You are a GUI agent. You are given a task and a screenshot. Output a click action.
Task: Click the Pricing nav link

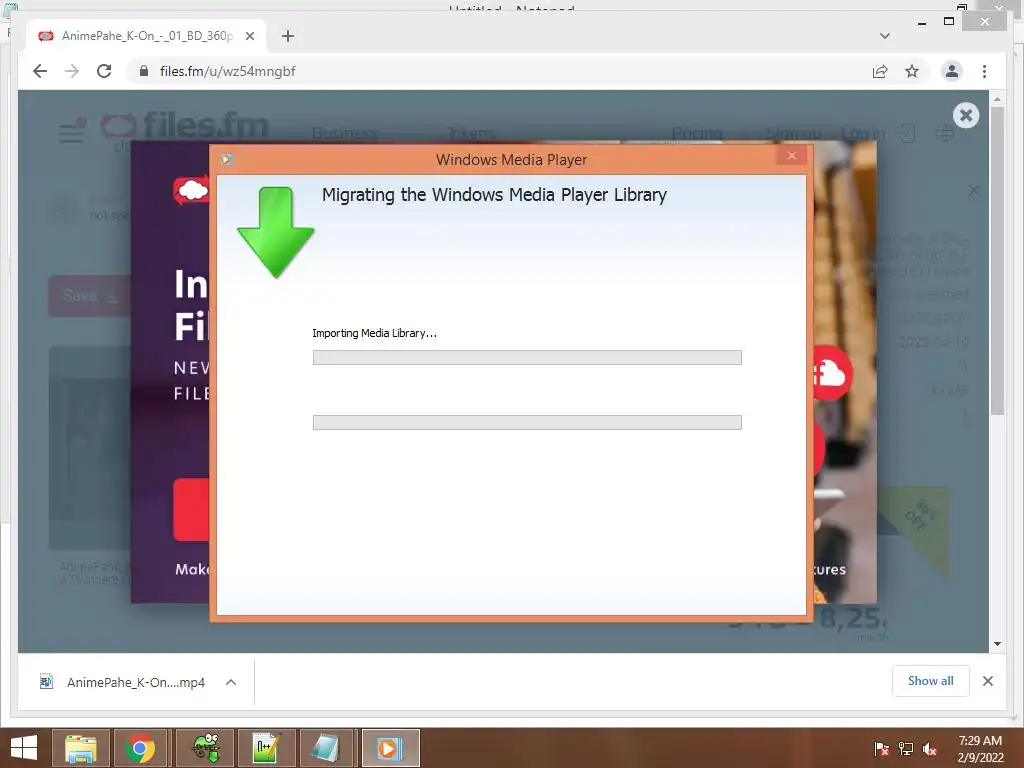coord(697,134)
